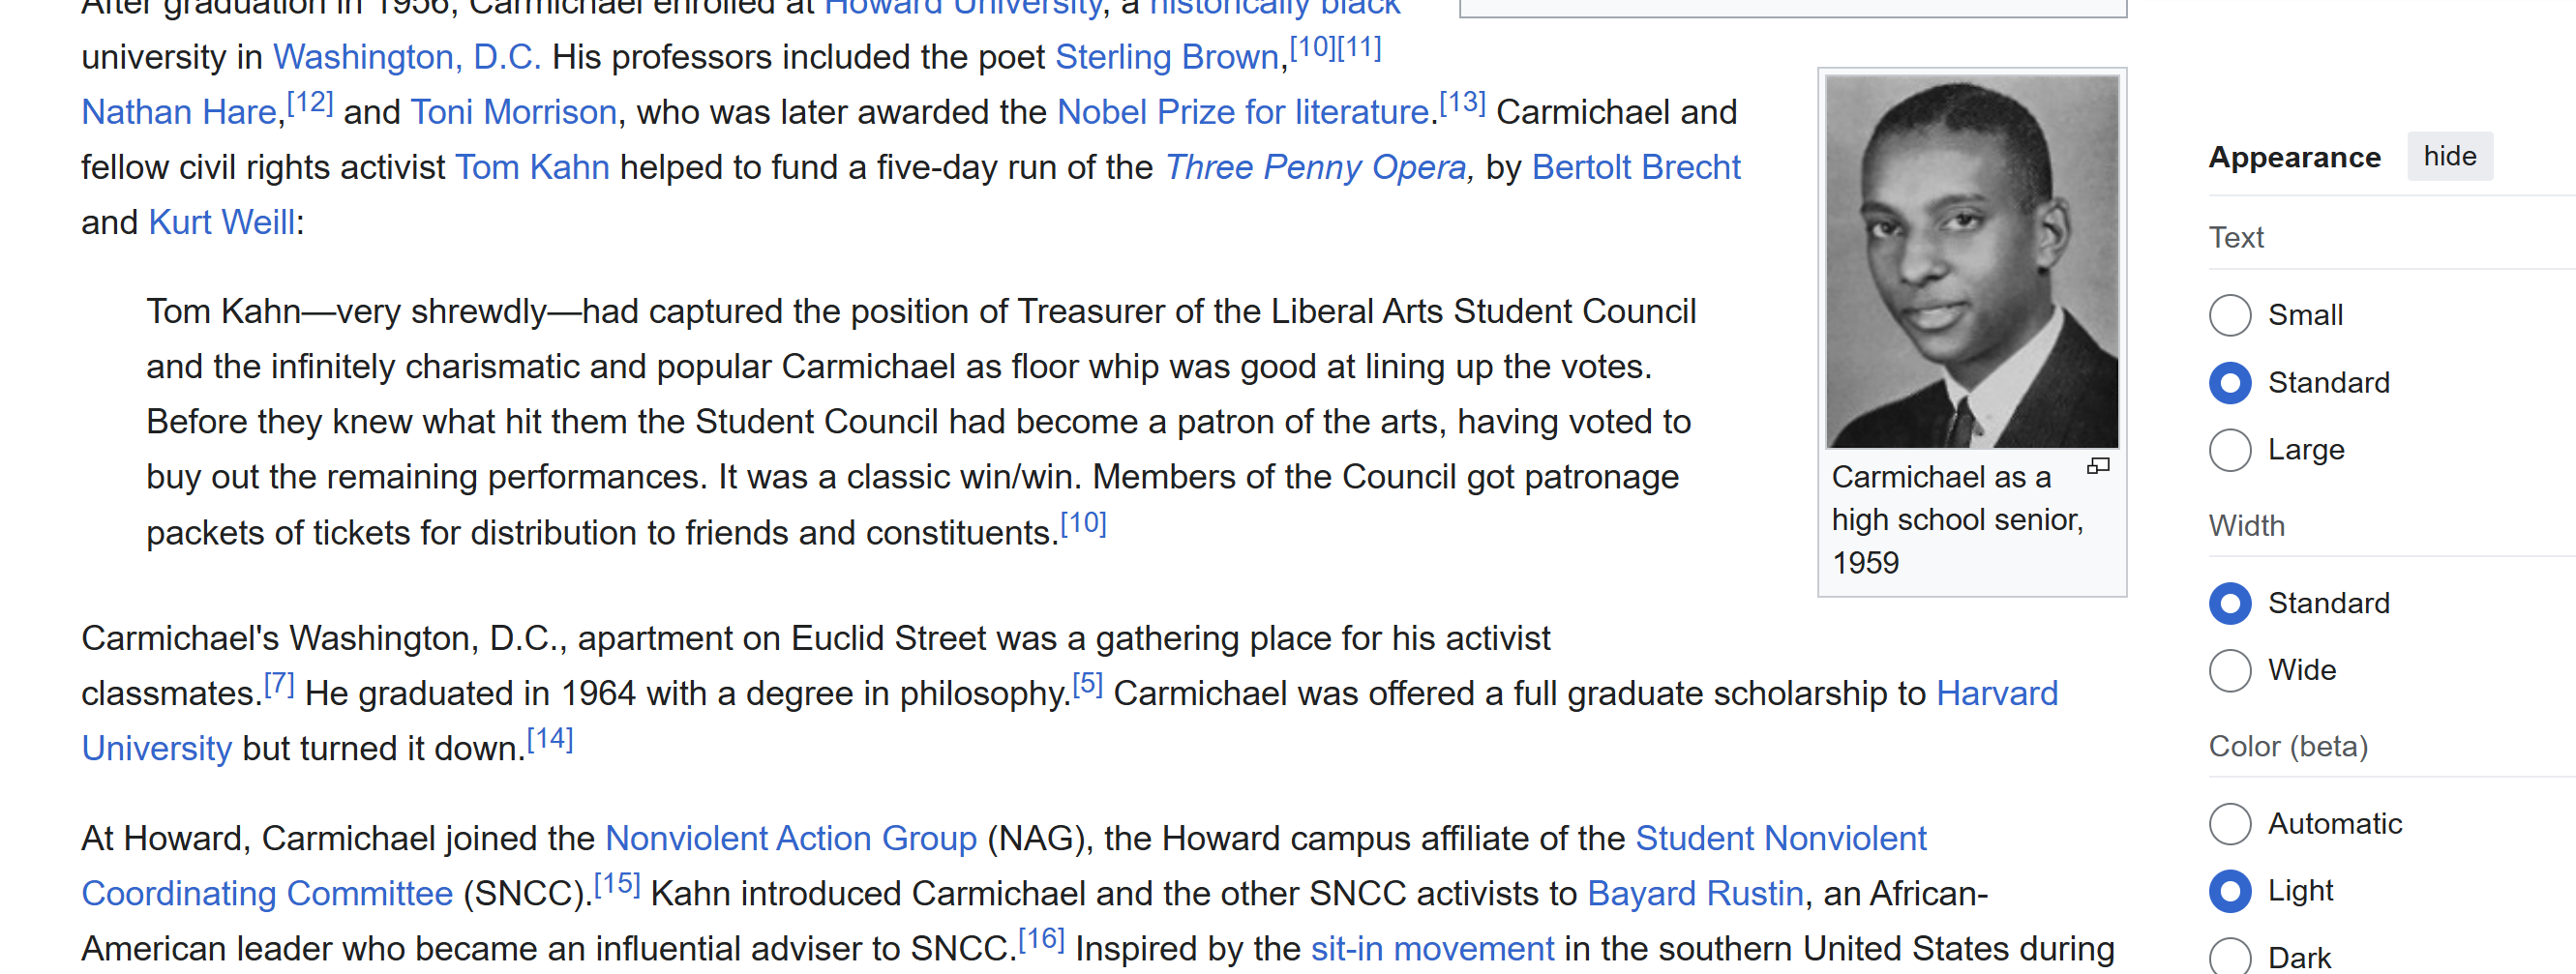Open the Carmichael high school portrait thumbnail

coord(1972,262)
